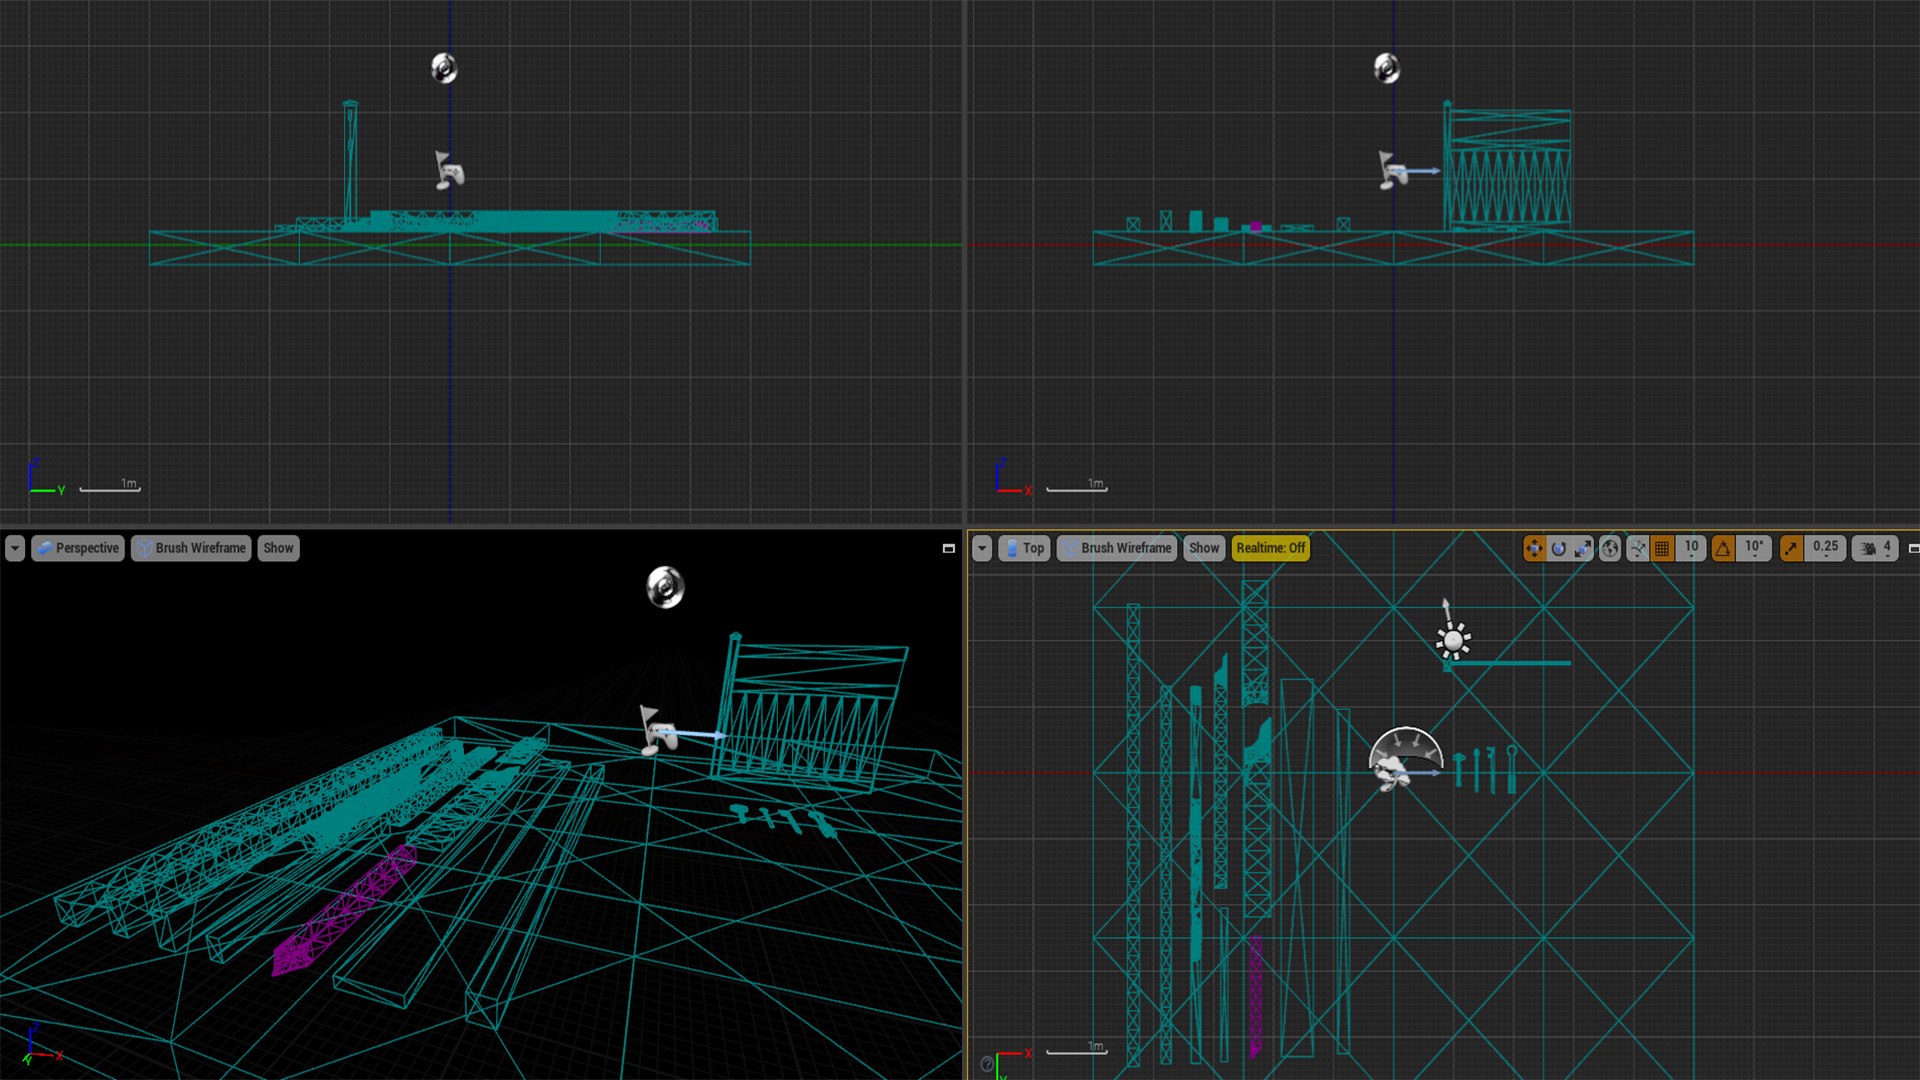This screenshot has width=1920, height=1080.
Task: Click the Realtime: Off warning button
Action: pos(1270,548)
